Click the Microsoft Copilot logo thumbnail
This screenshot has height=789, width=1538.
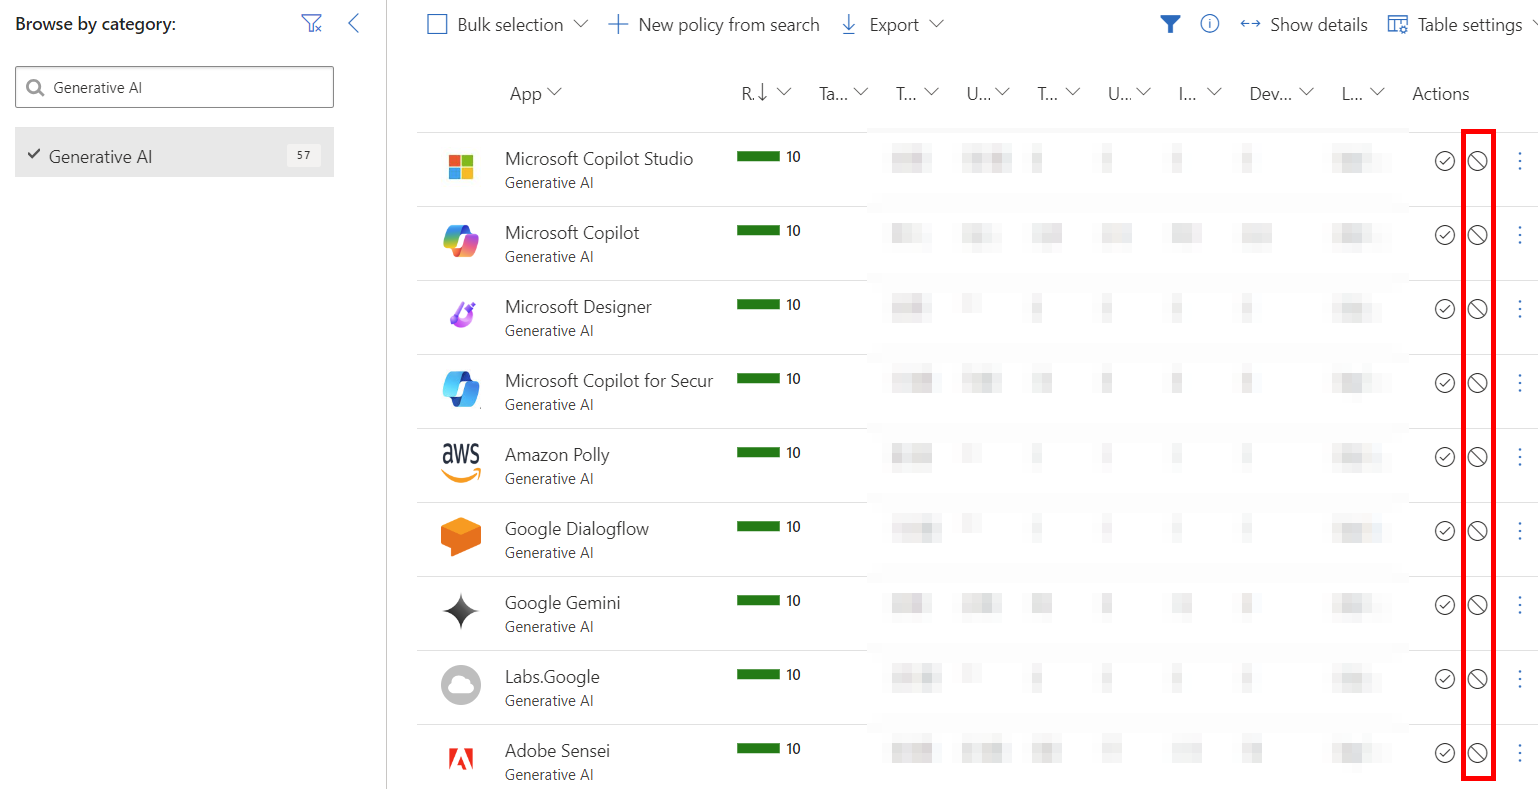click(x=461, y=240)
